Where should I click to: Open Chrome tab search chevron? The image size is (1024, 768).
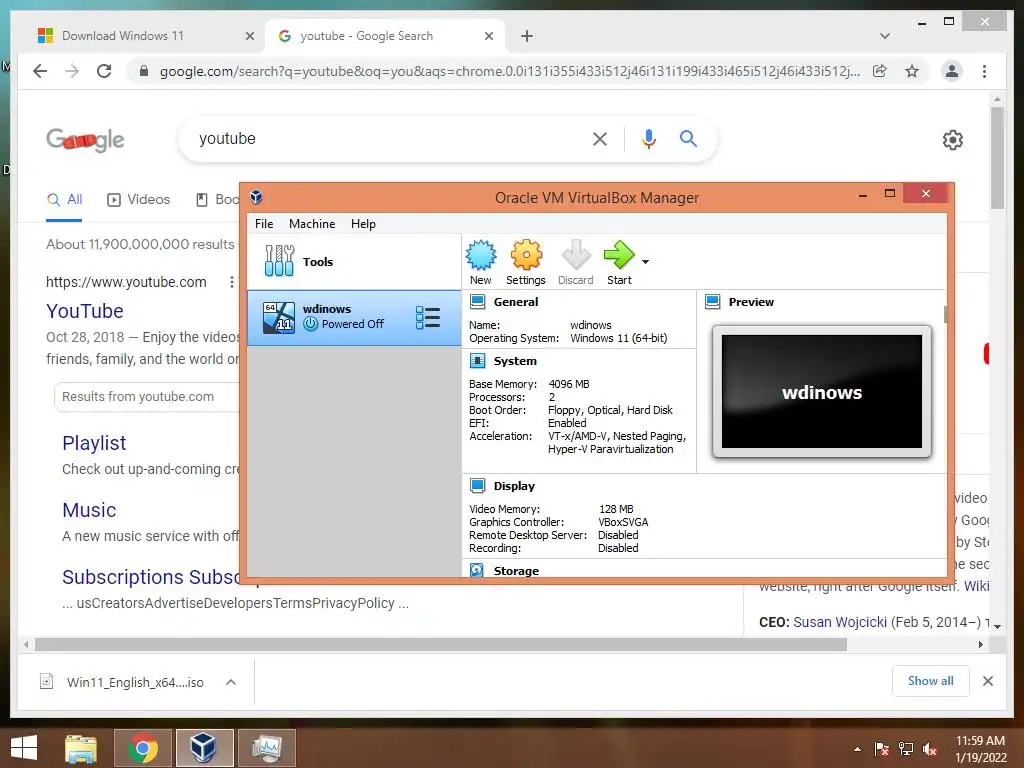(x=885, y=36)
